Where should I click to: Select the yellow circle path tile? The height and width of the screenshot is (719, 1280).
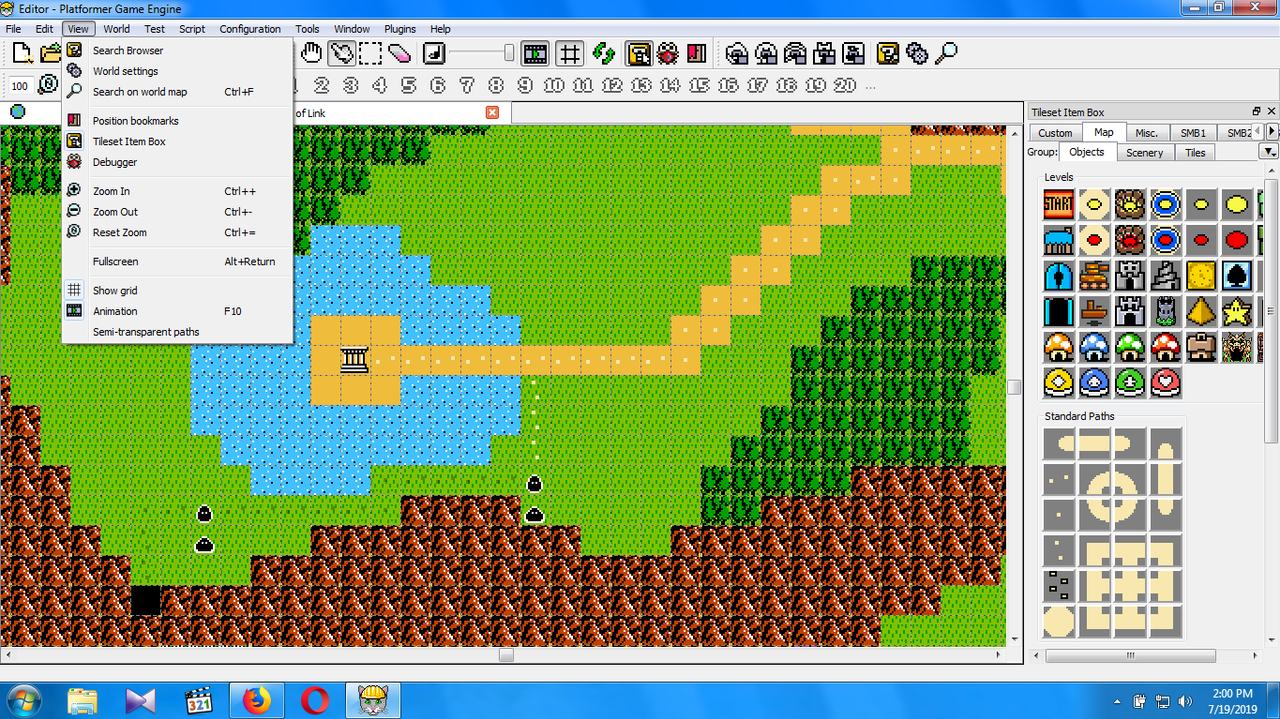1059,621
